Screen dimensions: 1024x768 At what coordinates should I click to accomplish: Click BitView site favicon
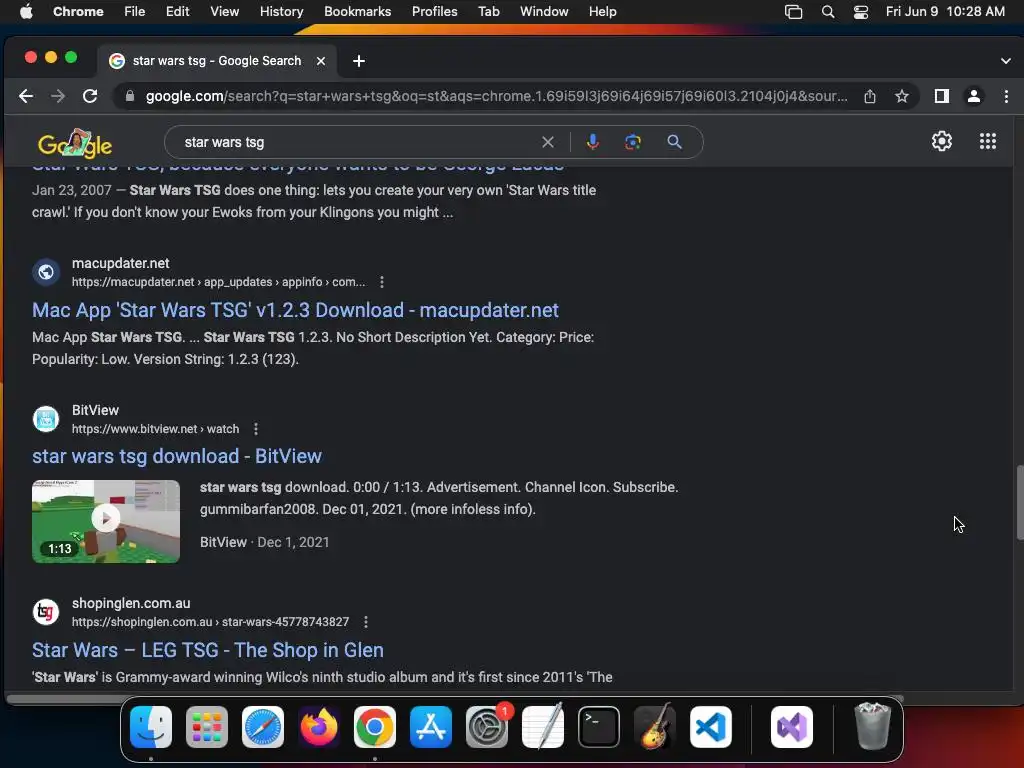46,419
